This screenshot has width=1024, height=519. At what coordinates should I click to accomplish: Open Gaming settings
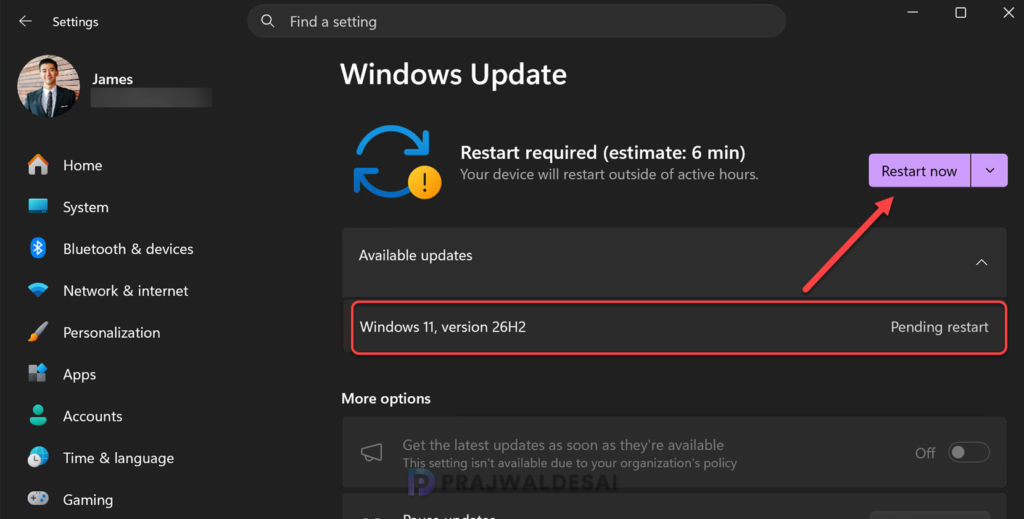88,499
